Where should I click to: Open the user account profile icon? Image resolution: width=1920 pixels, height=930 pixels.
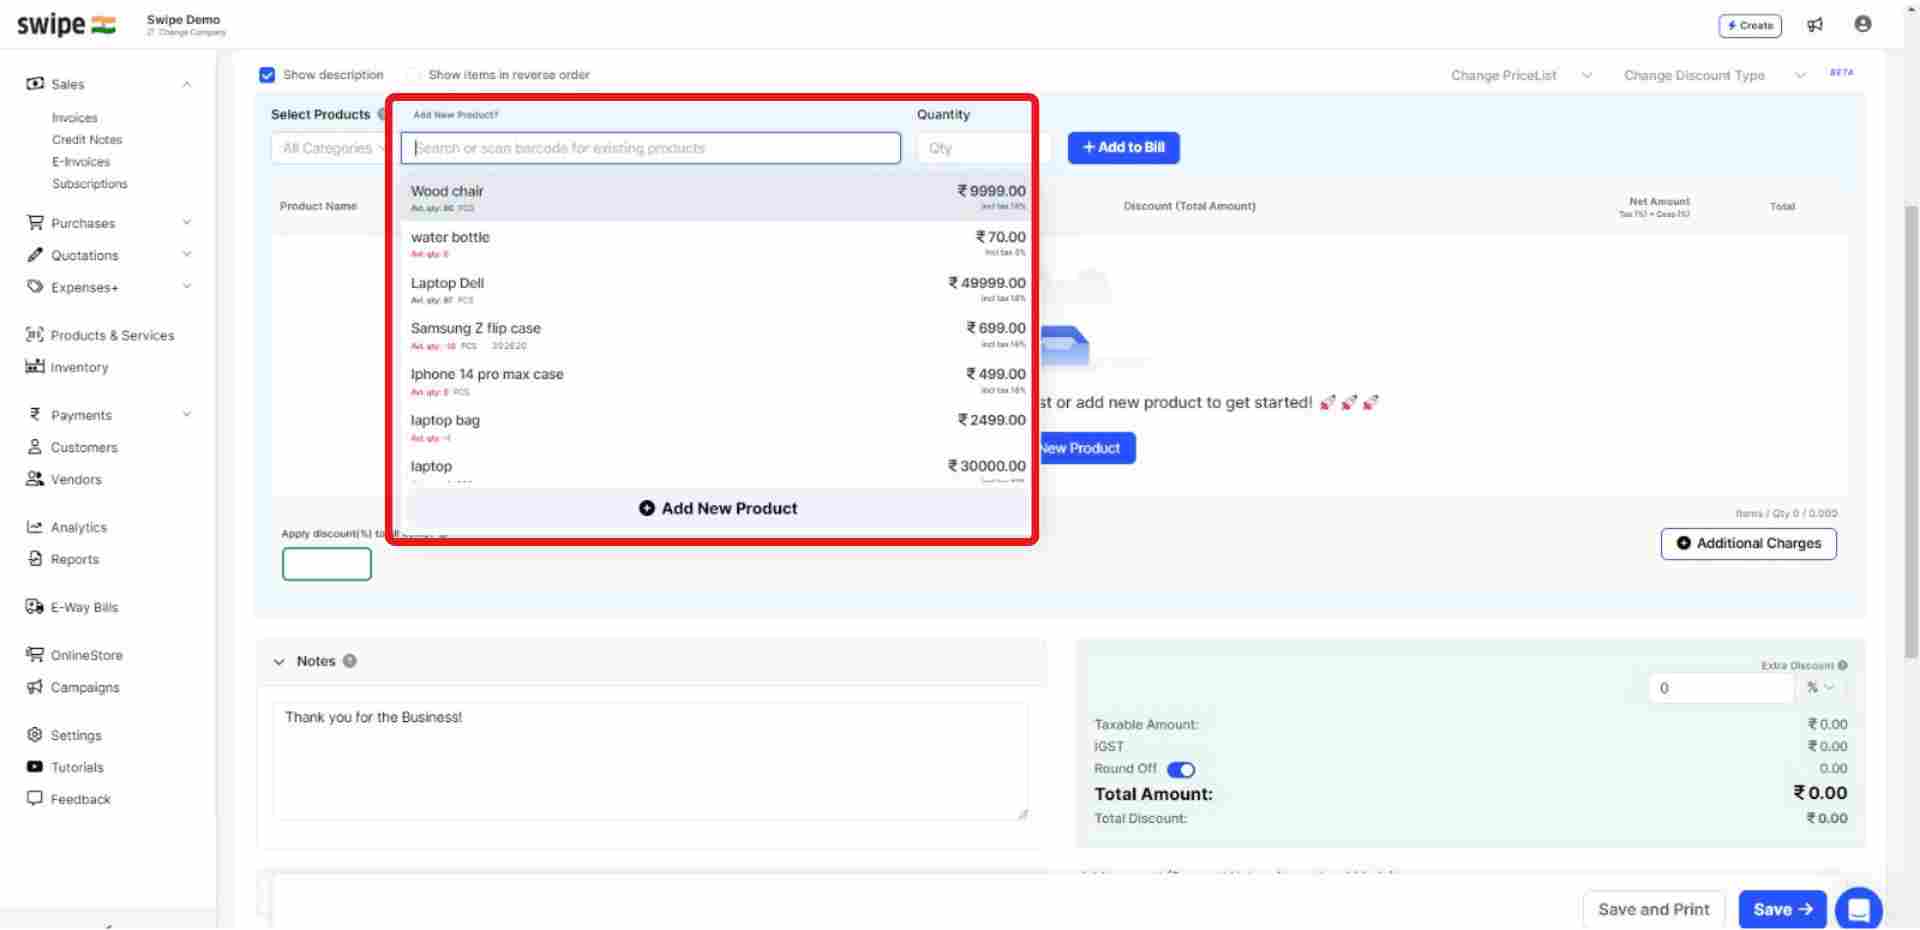pyautogui.click(x=1862, y=24)
